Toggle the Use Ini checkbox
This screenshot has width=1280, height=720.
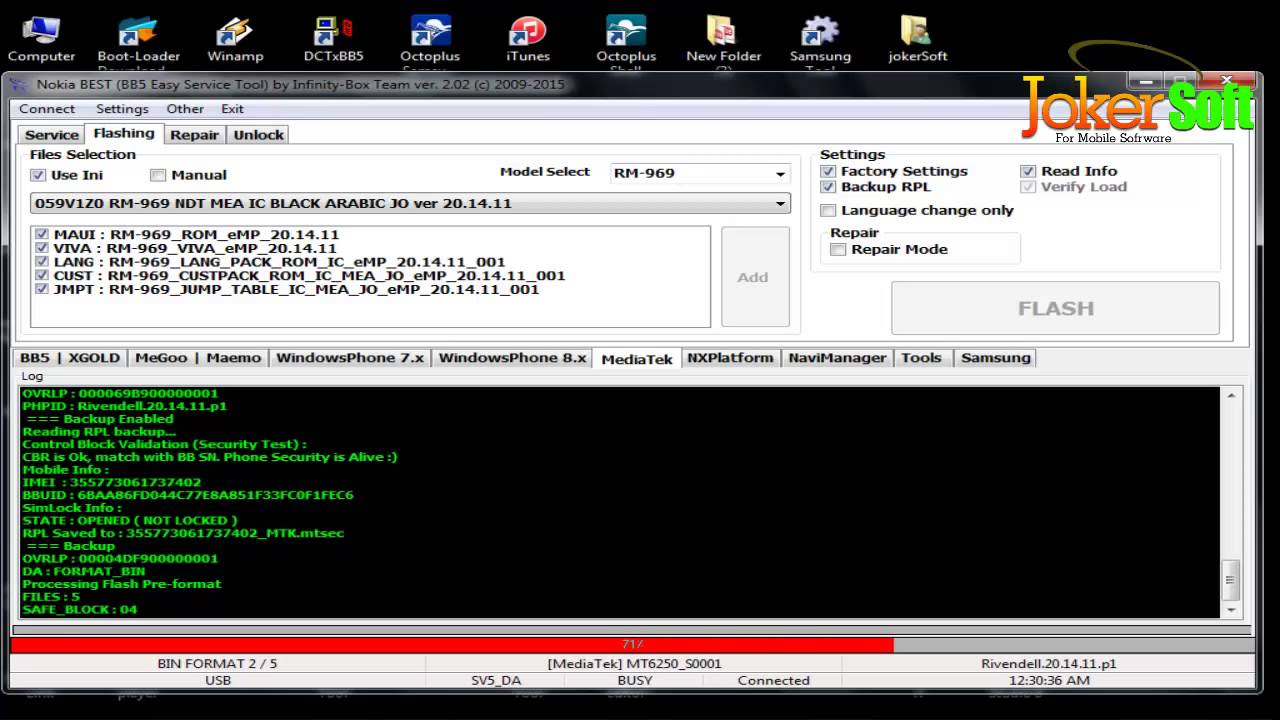click(x=39, y=175)
